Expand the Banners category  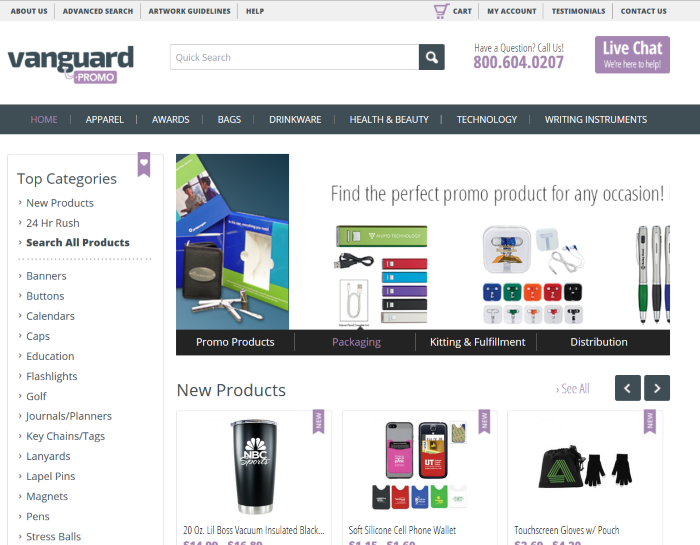(46, 276)
